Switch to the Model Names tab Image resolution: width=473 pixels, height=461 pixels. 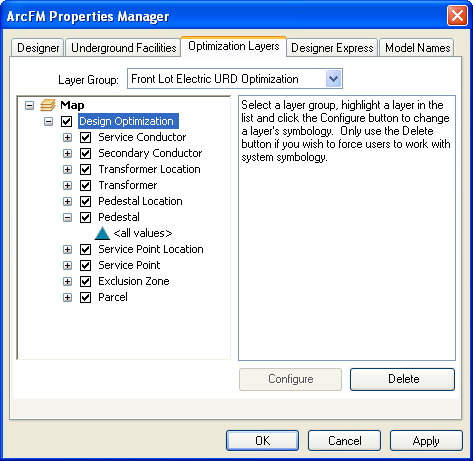(417, 48)
